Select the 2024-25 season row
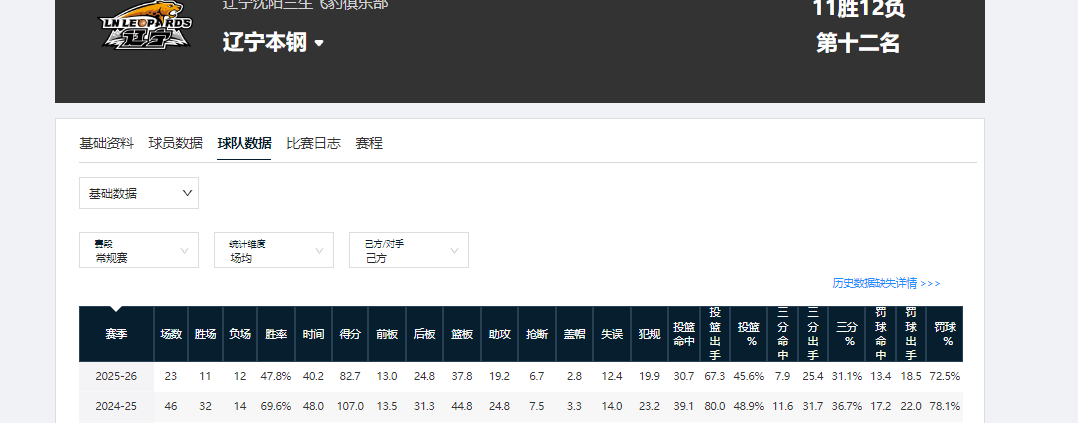This screenshot has width=1078, height=423. click(117, 407)
